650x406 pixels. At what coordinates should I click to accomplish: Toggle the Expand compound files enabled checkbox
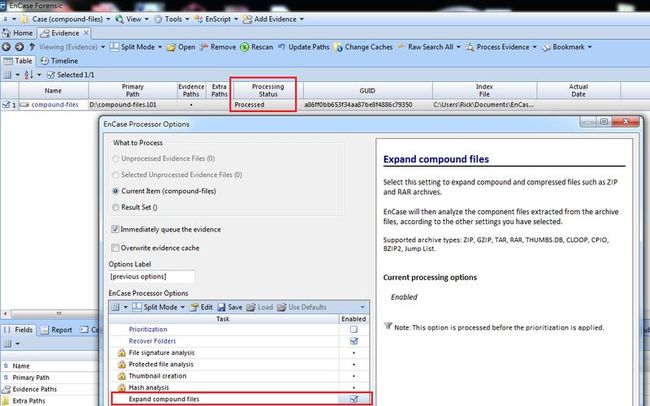click(x=354, y=399)
